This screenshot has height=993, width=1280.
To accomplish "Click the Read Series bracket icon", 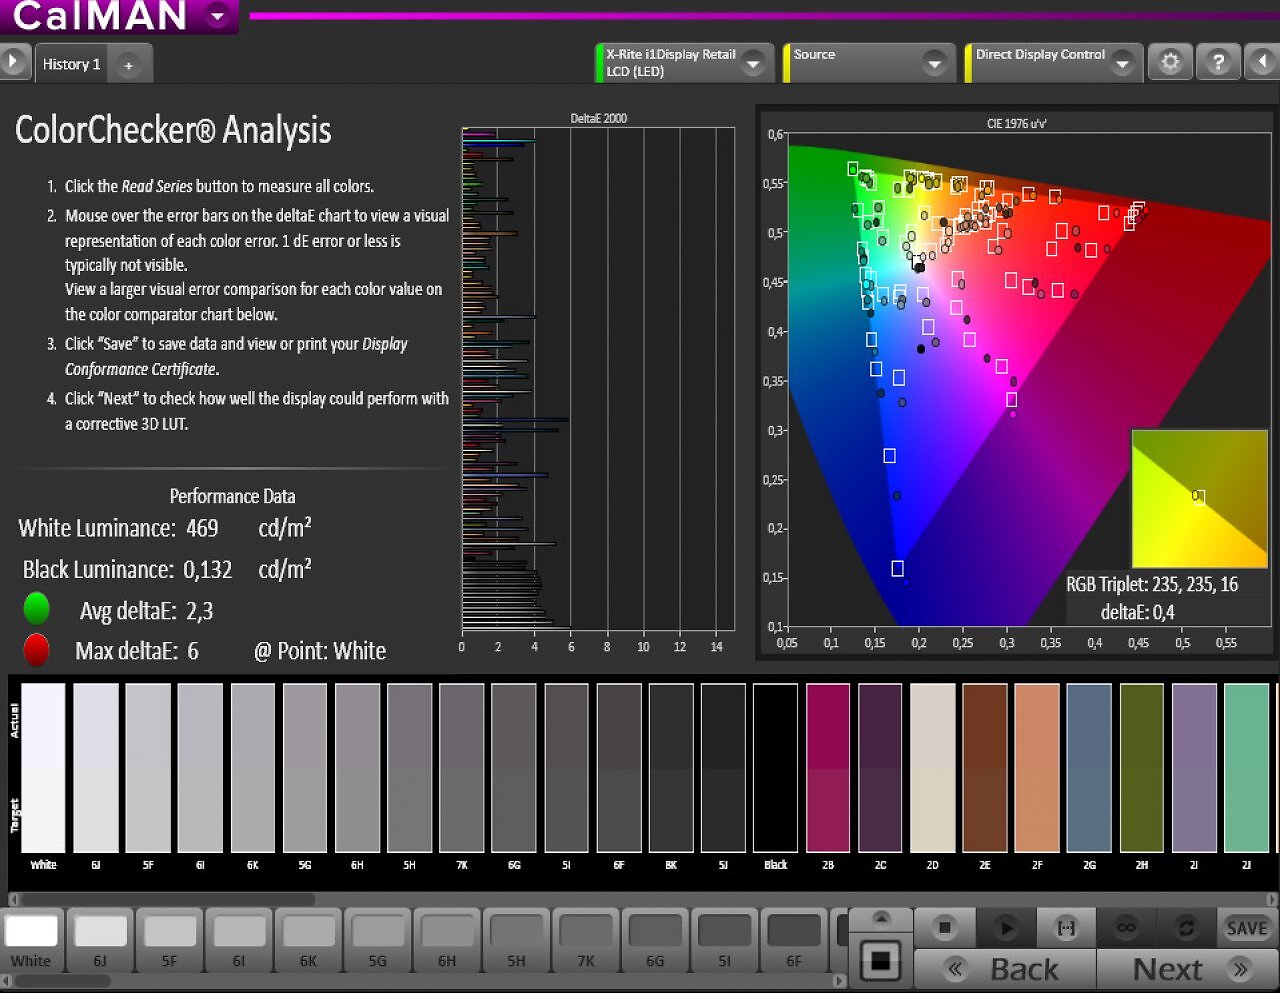I will pyautogui.click(x=1066, y=928).
